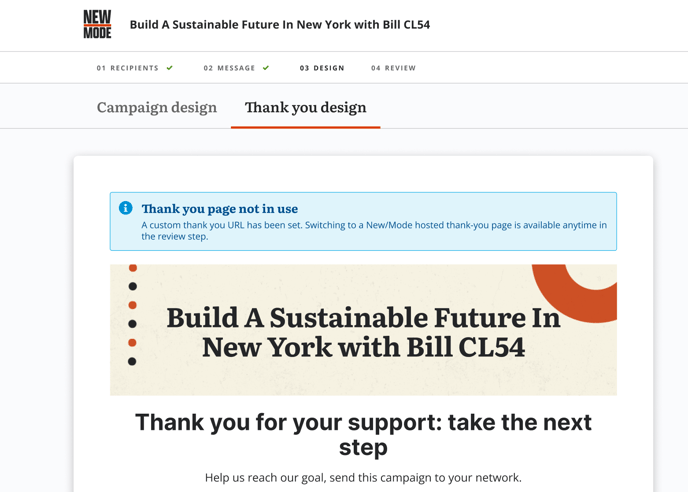
Task: Jump to the 04 Review step
Action: pyautogui.click(x=394, y=68)
